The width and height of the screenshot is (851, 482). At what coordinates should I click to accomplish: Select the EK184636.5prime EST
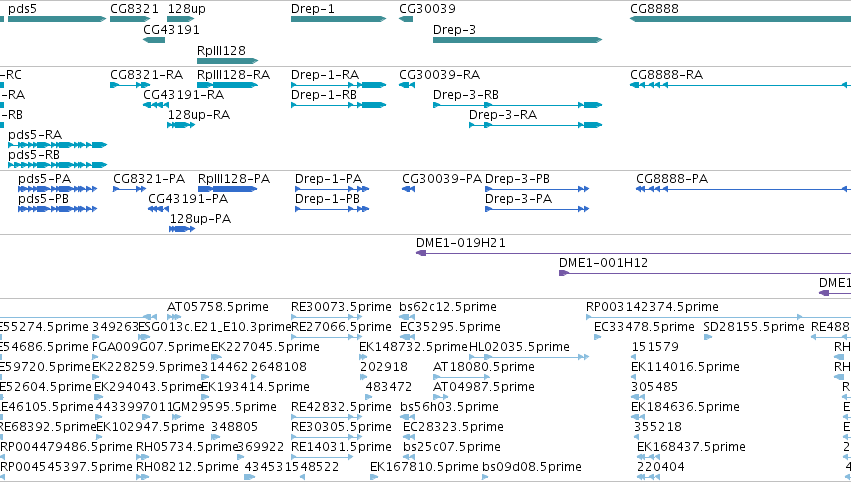(x=638, y=417)
